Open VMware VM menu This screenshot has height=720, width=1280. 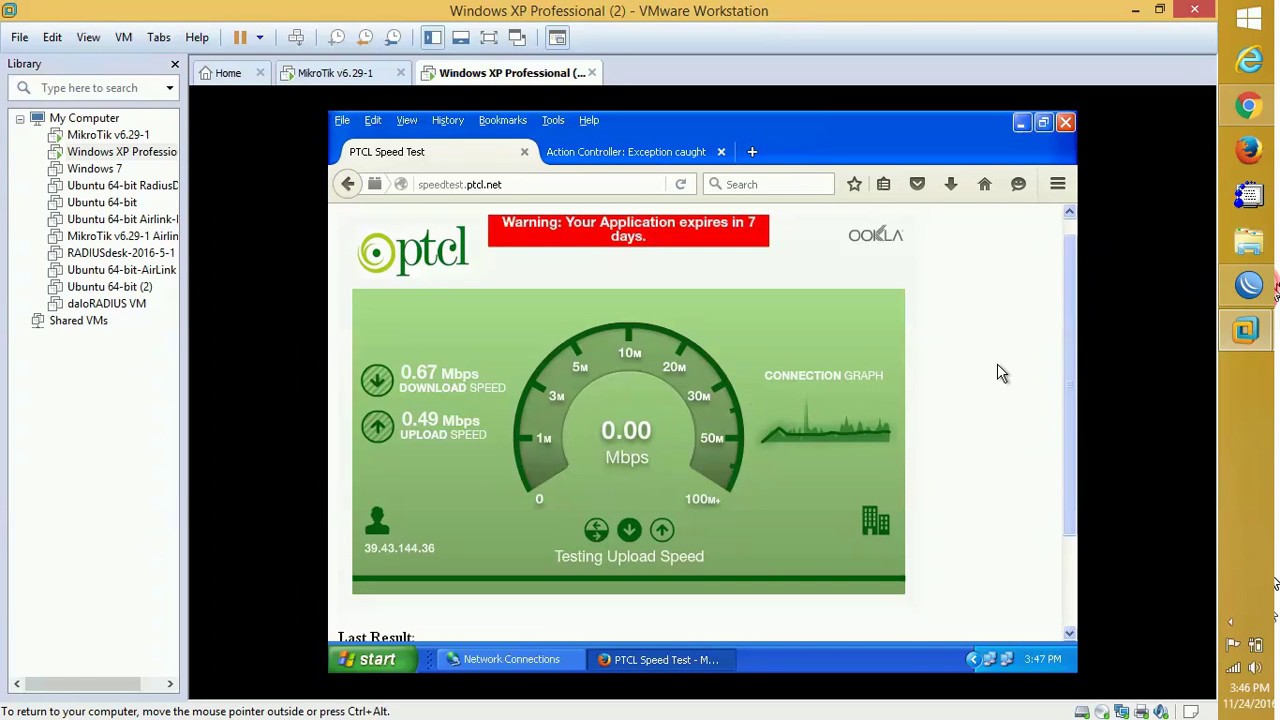[x=123, y=37]
